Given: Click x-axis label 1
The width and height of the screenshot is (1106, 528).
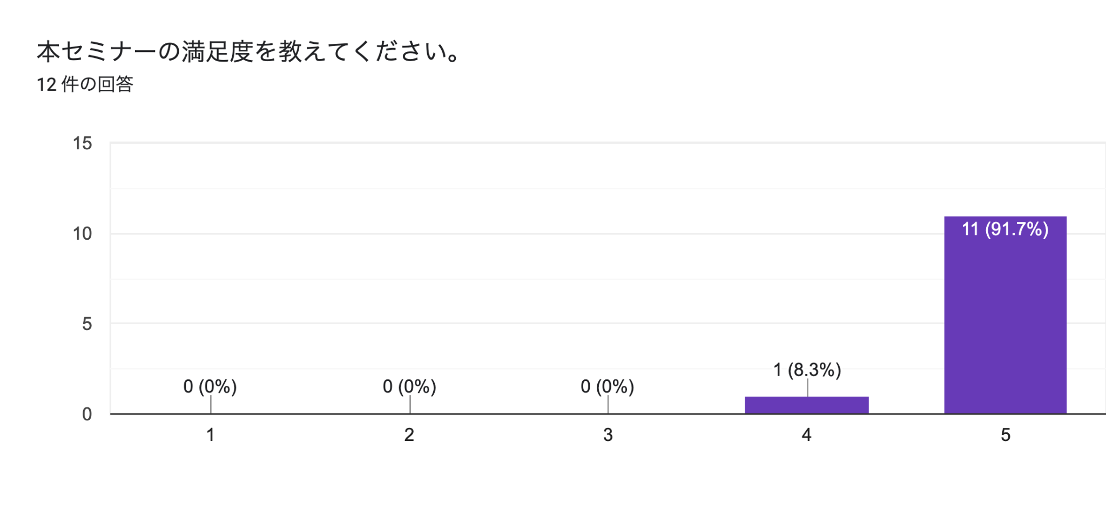Looking at the screenshot, I should [x=210, y=435].
